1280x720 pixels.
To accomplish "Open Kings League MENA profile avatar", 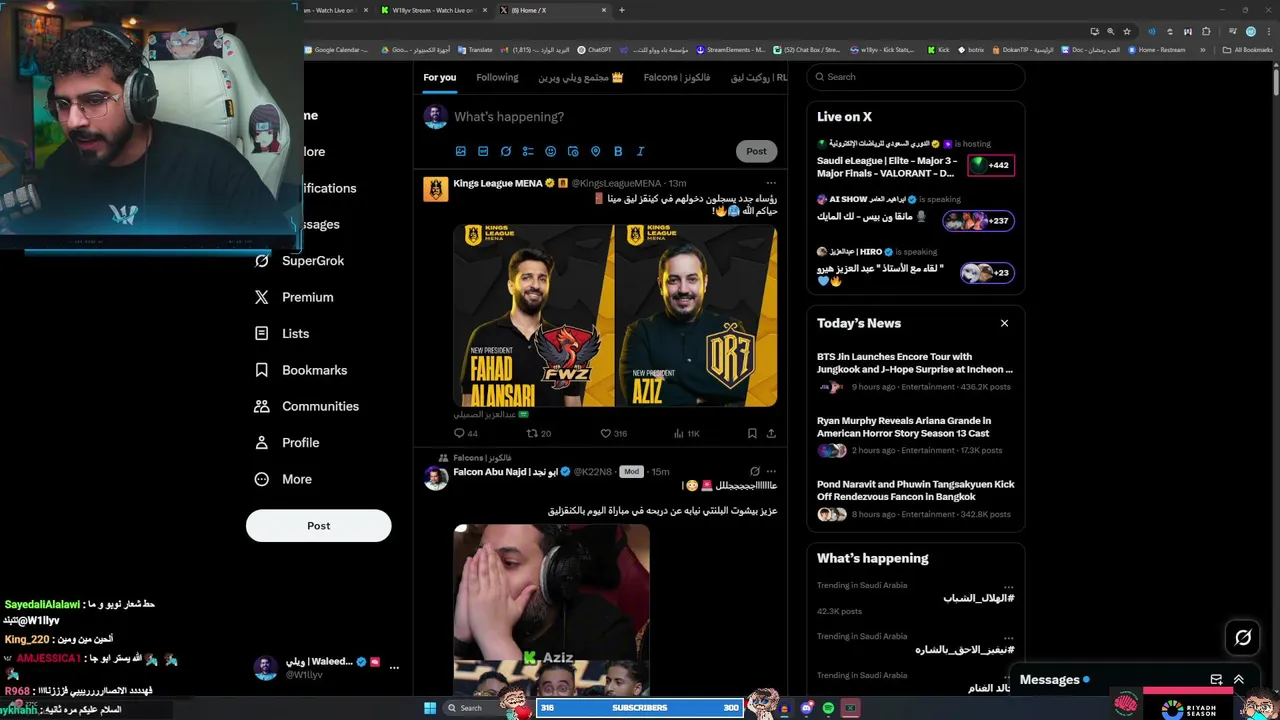I will [x=436, y=189].
